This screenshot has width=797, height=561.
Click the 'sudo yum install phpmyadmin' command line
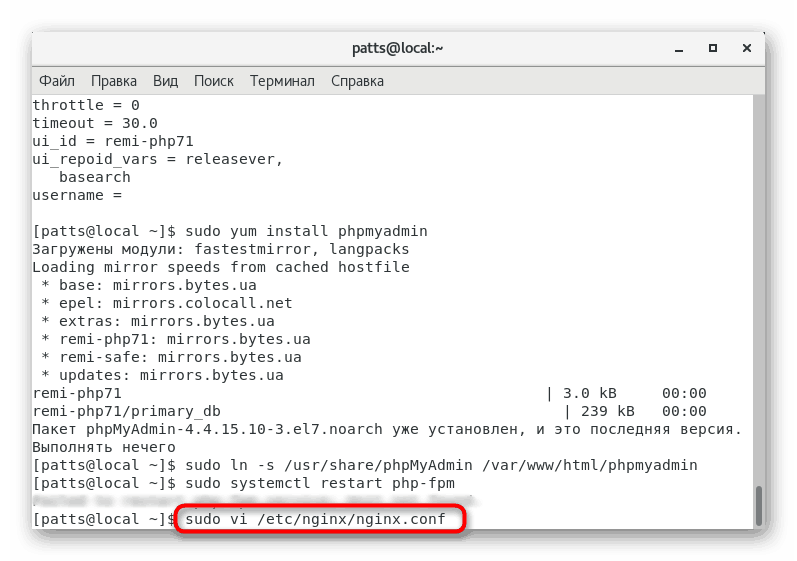pos(306,231)
